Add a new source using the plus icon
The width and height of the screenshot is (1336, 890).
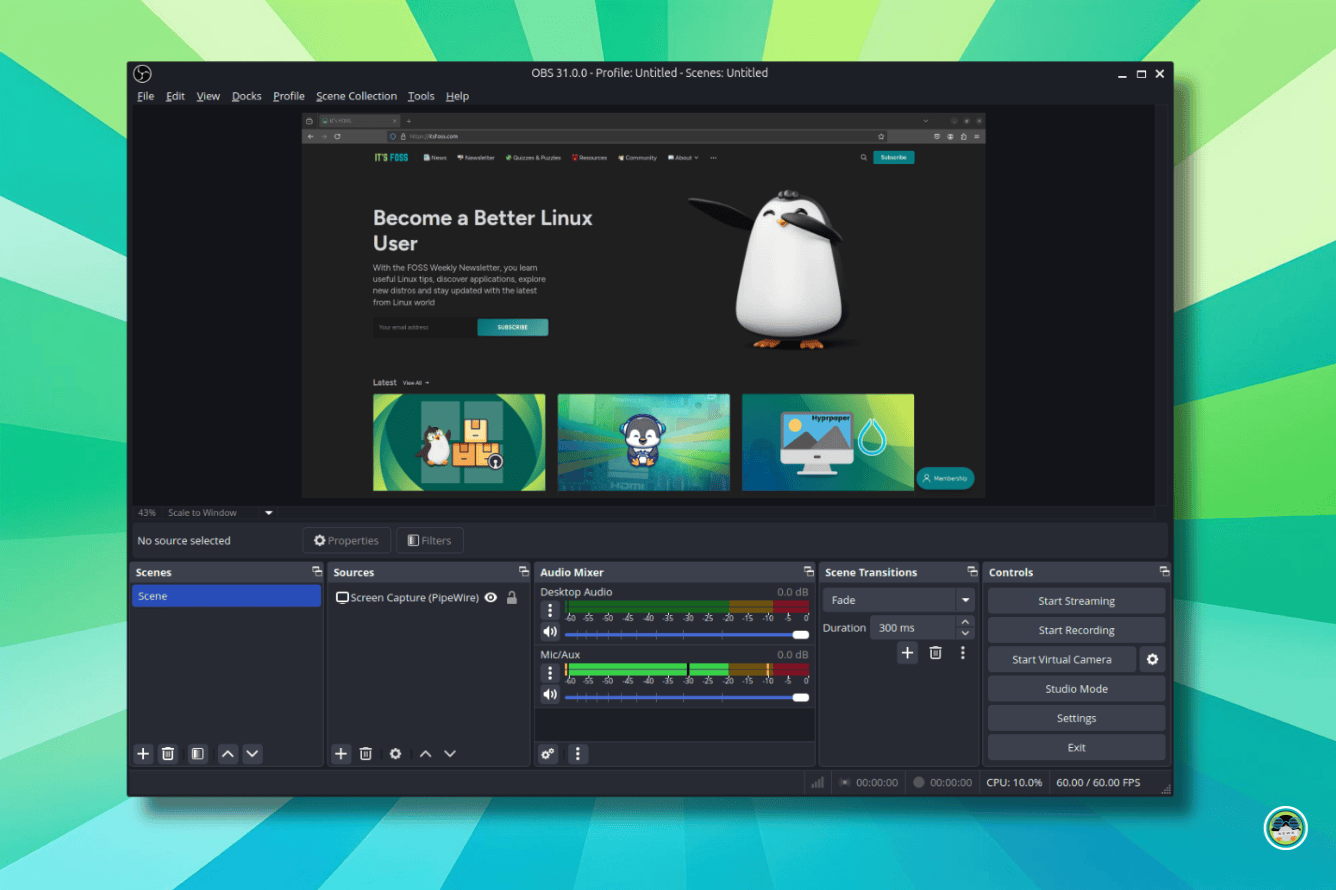click(x=340, y=753)
